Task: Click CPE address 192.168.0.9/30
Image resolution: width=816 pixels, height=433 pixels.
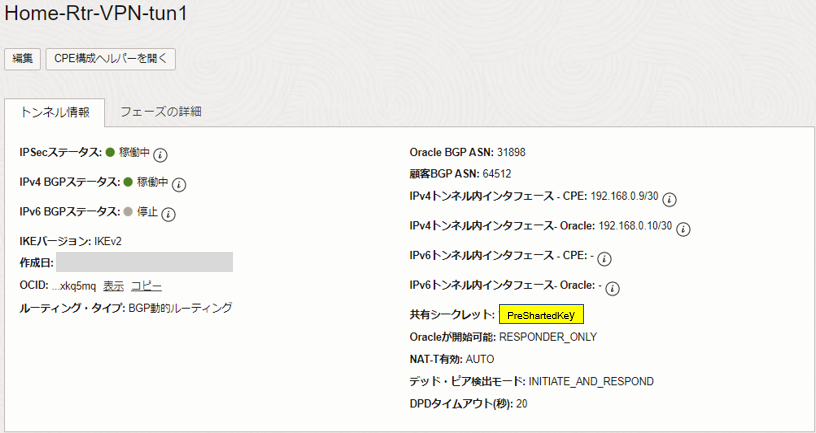Action: [x=624, y=197]
